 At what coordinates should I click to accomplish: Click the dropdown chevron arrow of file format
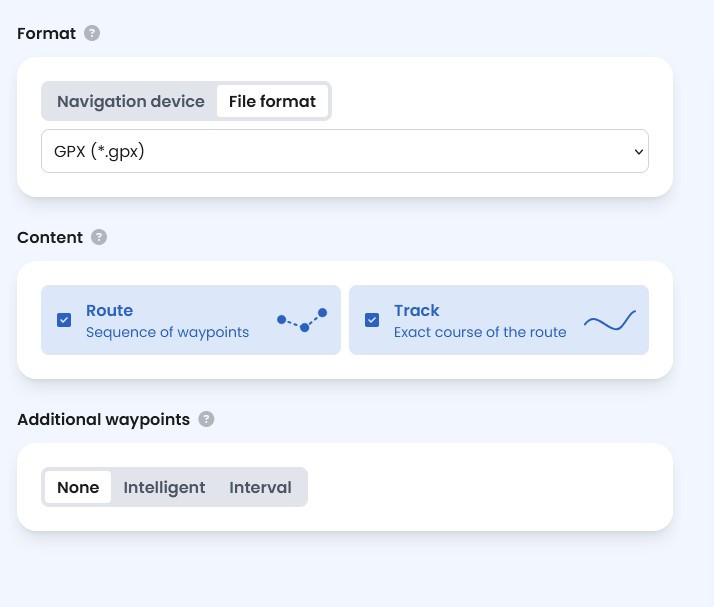point(639,152)
